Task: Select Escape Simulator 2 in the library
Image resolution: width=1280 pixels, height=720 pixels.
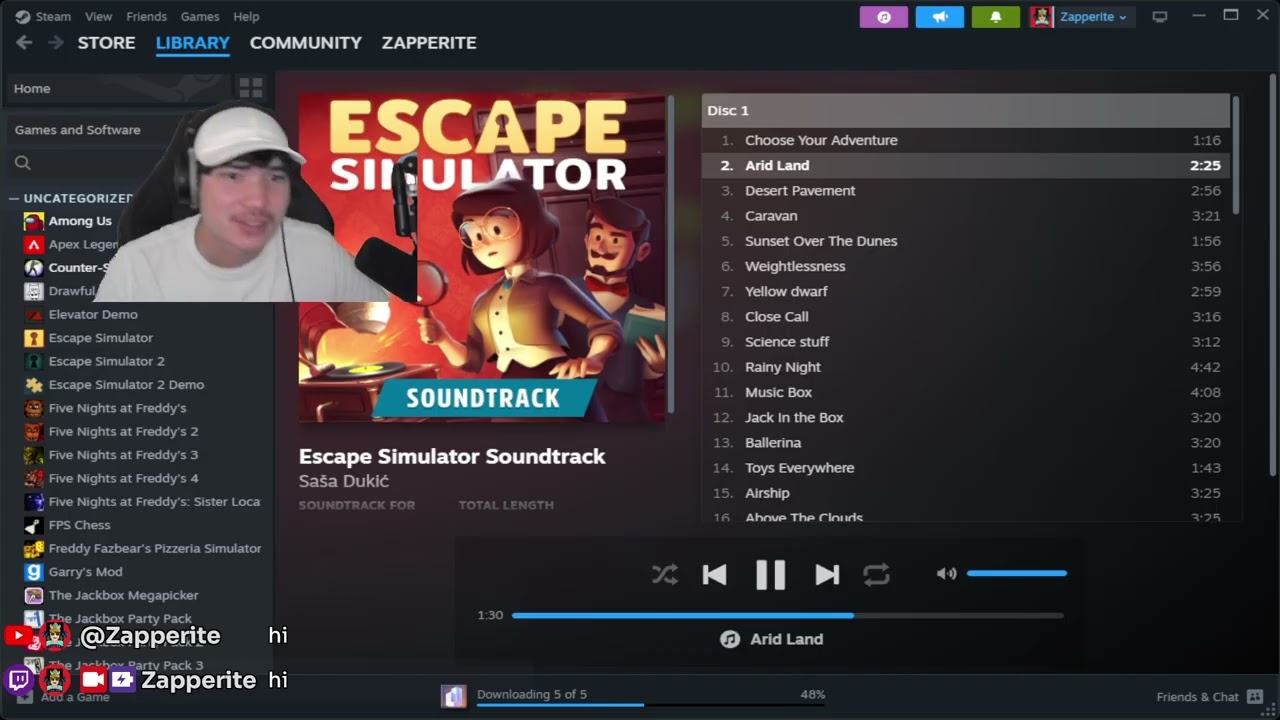Action: (106, 361)
